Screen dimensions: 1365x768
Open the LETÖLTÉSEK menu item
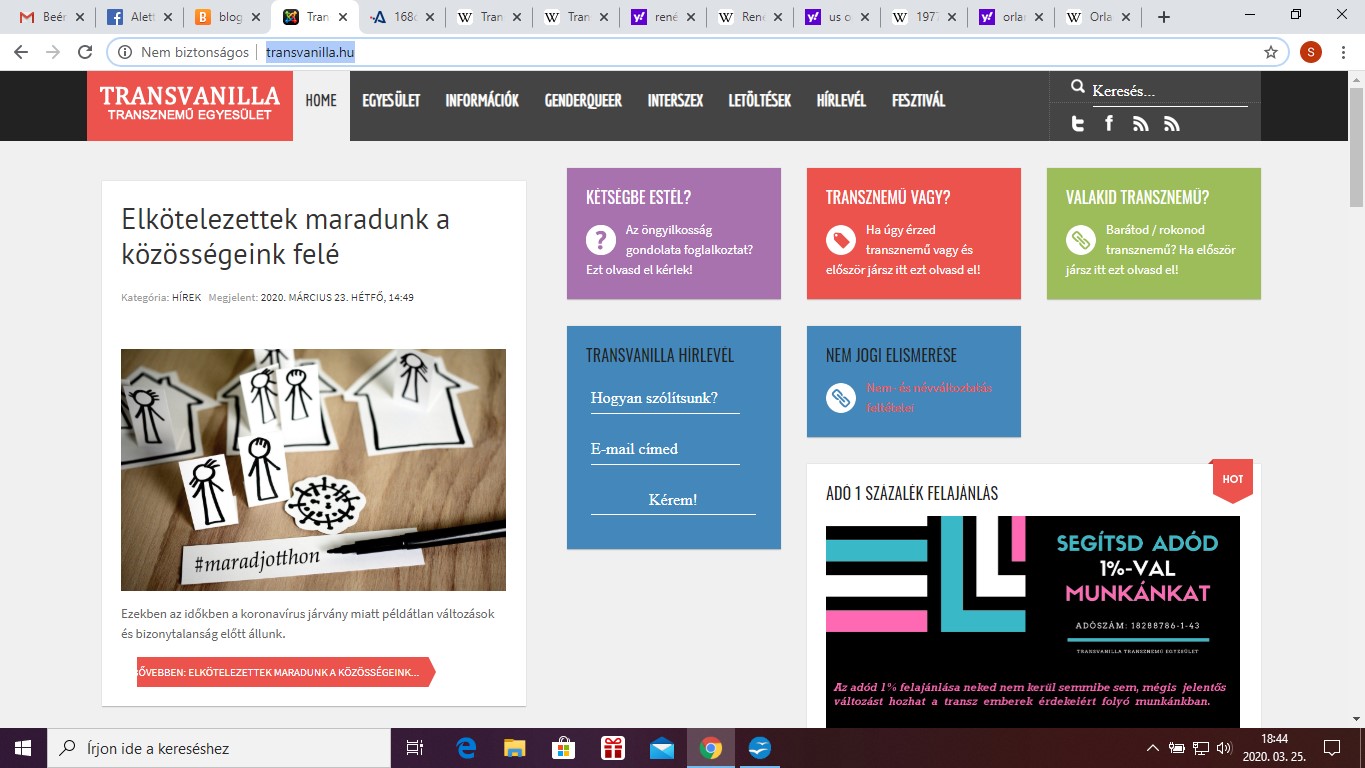(x=760, y=100)
